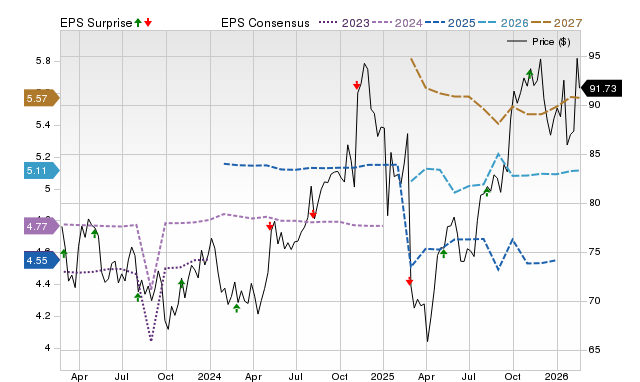
Task: Click the green up arrow in legend
Action: 138,23
